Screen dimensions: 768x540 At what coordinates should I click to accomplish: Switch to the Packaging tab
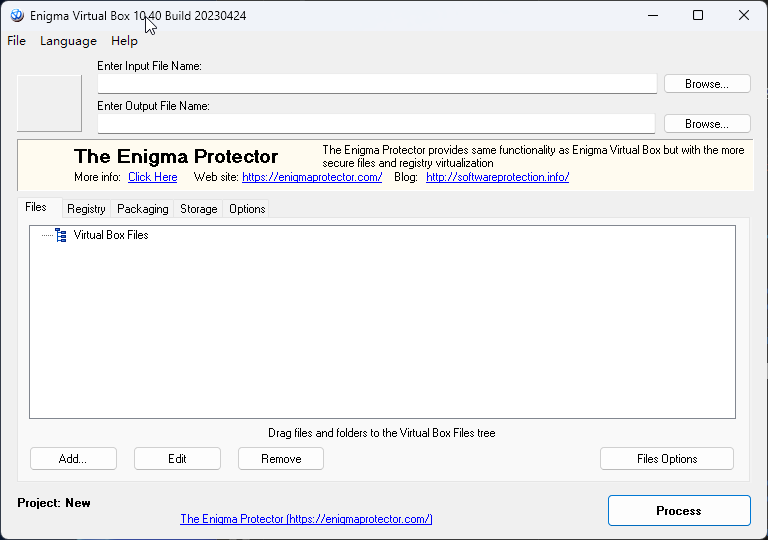pos(143,209)
